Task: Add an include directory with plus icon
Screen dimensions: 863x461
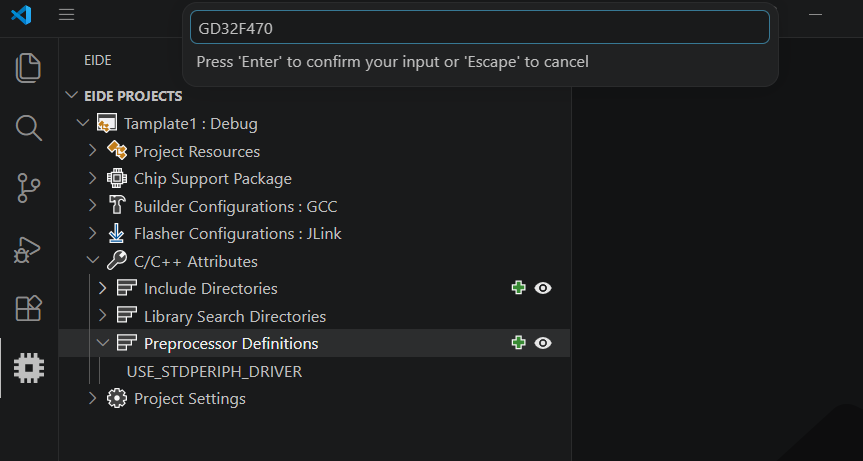Action: click(518, 288)
